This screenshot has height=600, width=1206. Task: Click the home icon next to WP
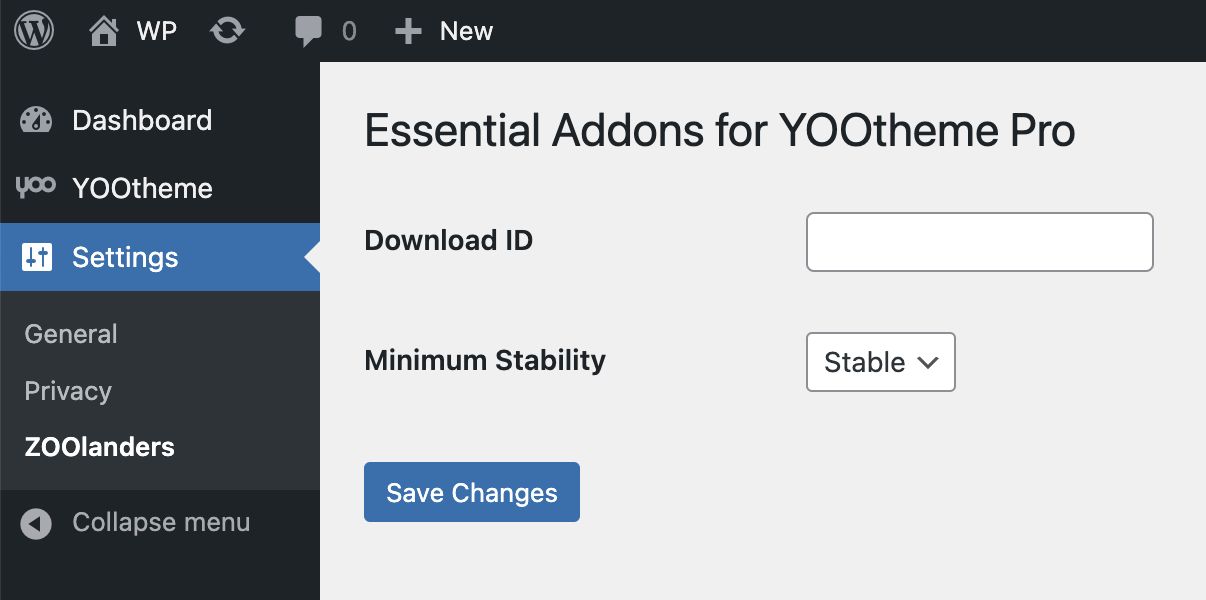click(104, 31)
